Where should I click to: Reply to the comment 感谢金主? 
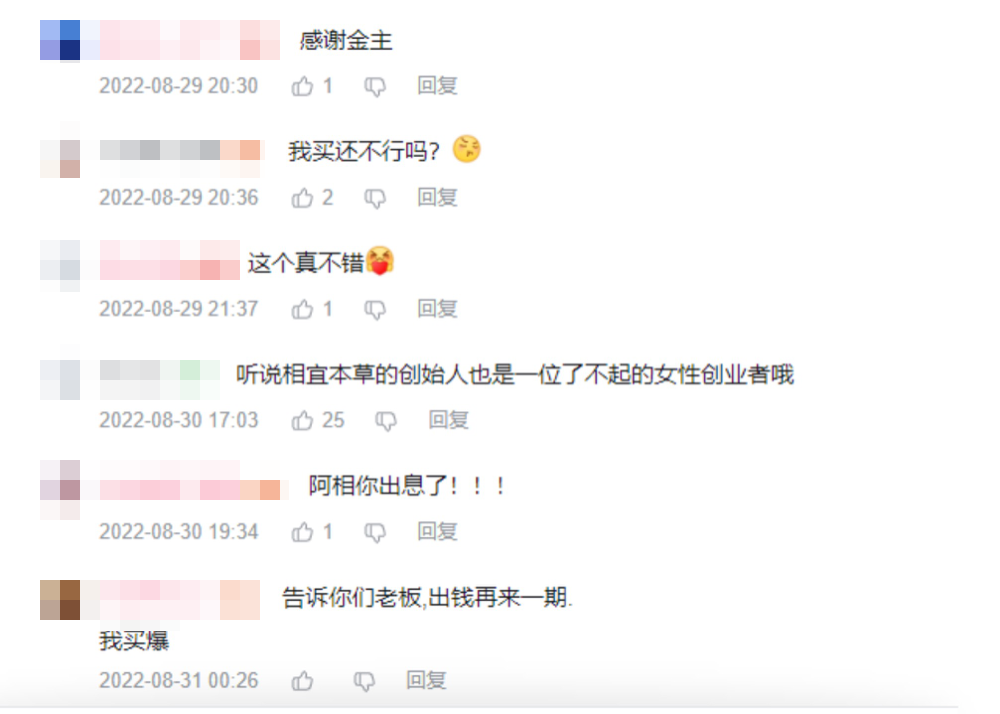click(438, 85)
